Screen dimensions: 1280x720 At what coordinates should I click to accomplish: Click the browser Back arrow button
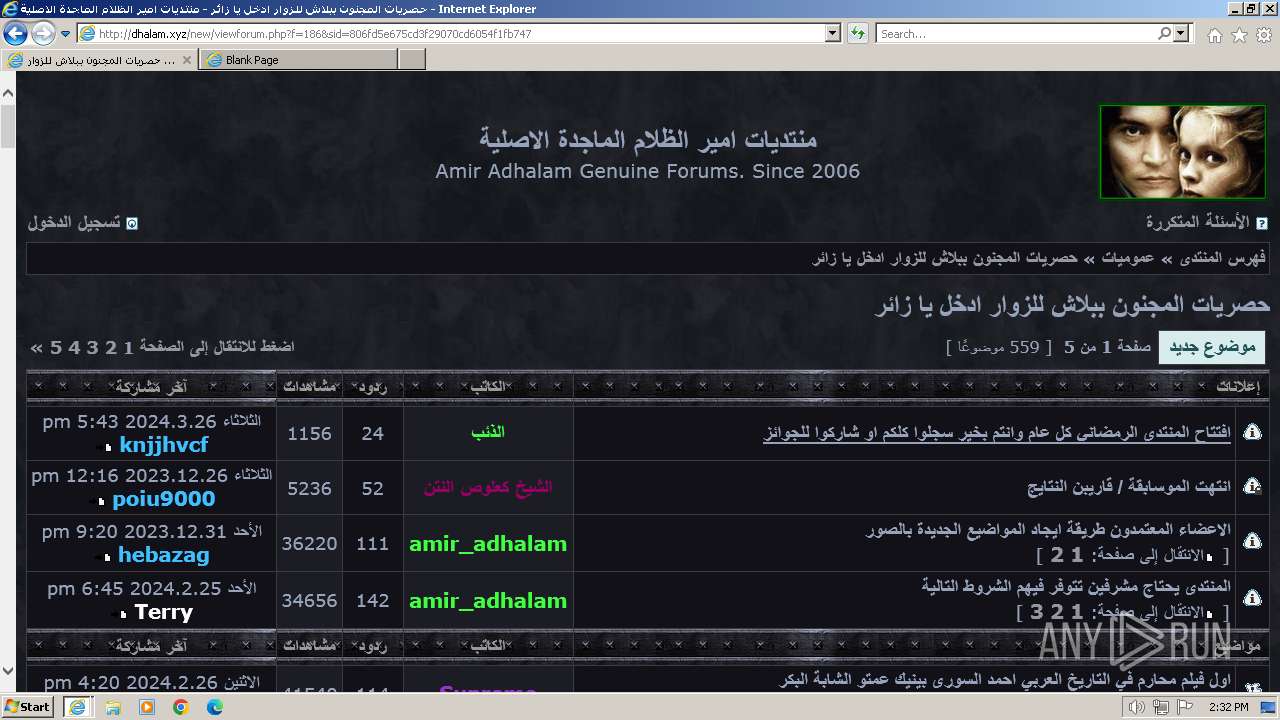click(x=15, y=33)
